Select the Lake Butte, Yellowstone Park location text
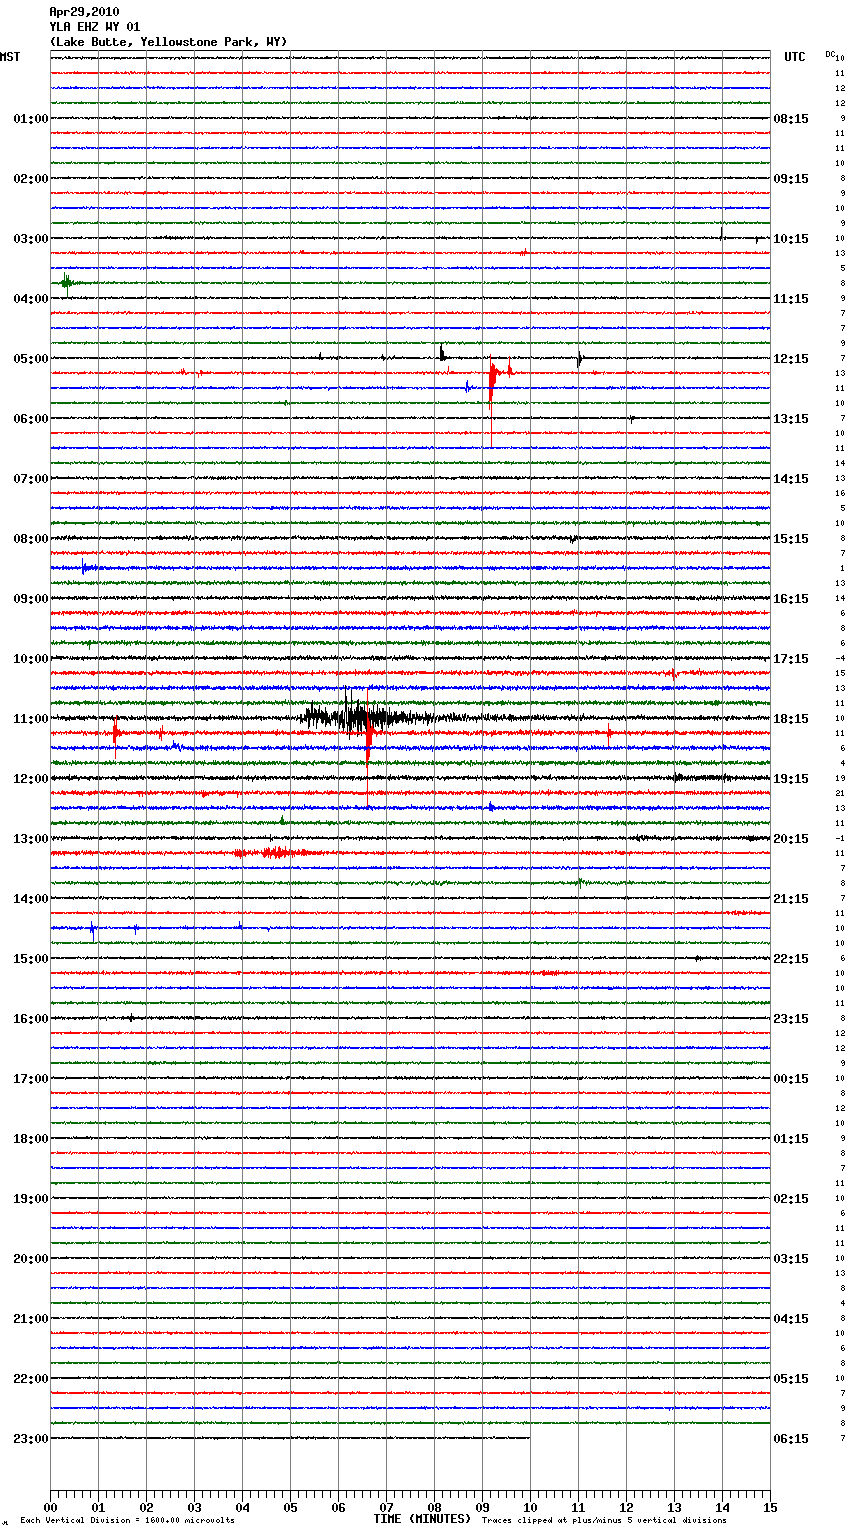Image resolution: width=850 pixels, height=1534 pixels. [168, 42]
